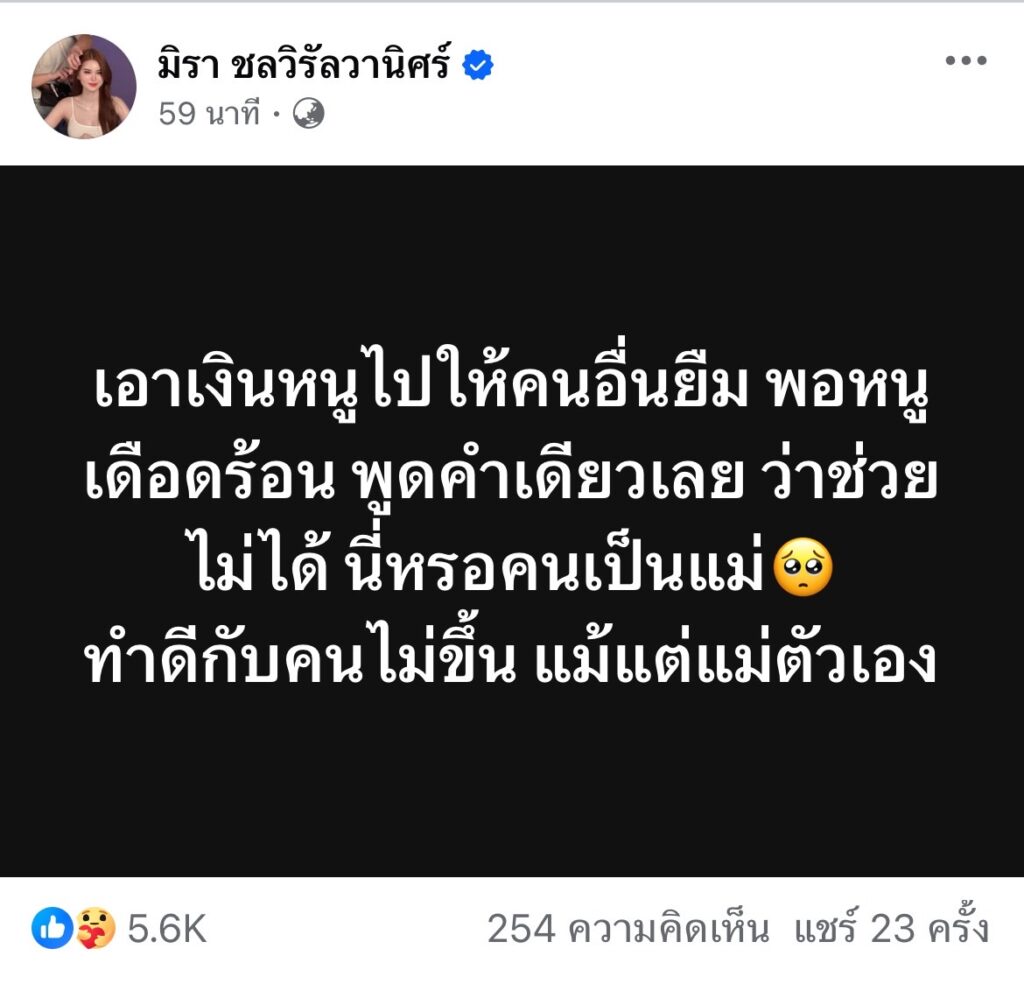
Task: View shares via แชร์ 23 ครั้ง
Action: 891,927
